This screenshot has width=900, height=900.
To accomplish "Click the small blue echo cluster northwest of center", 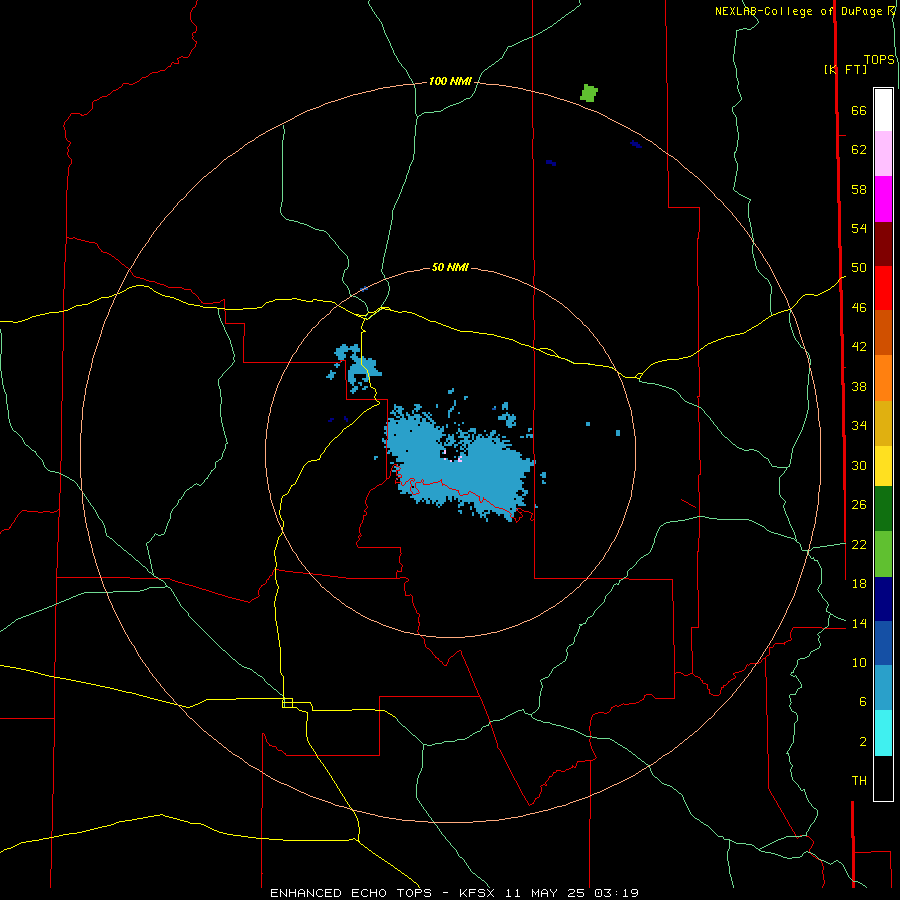I will (356, 367).
